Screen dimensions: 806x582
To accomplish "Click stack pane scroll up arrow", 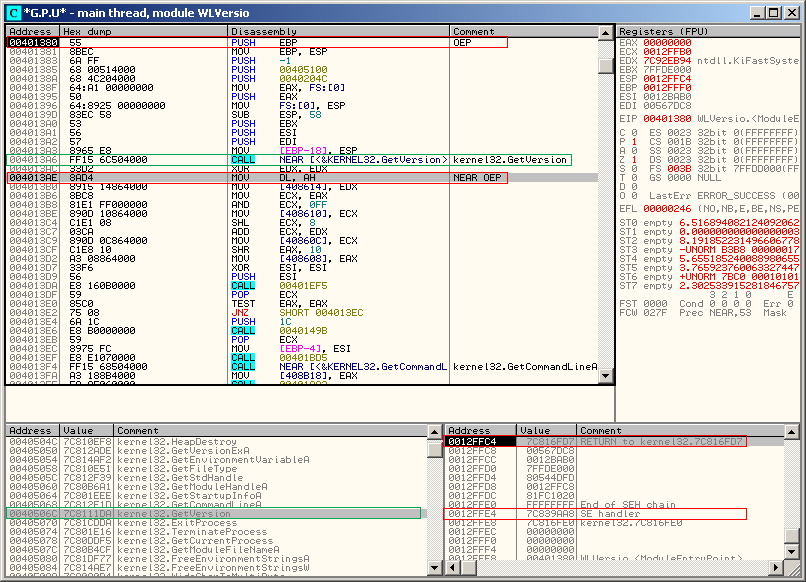I will [x=792, y=432].
